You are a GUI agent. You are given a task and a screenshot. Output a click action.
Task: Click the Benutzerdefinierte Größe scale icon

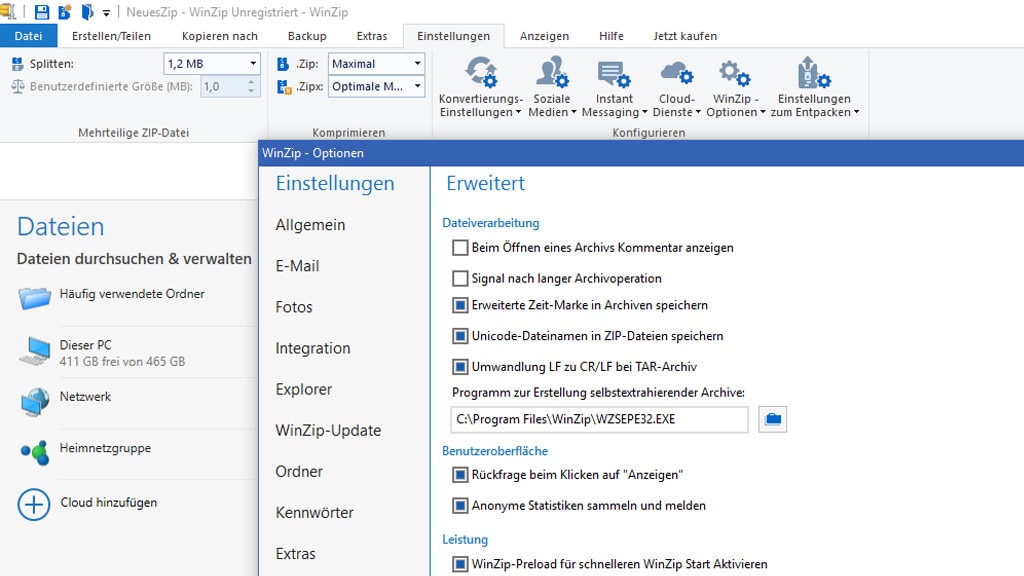(x=18, y=86)
